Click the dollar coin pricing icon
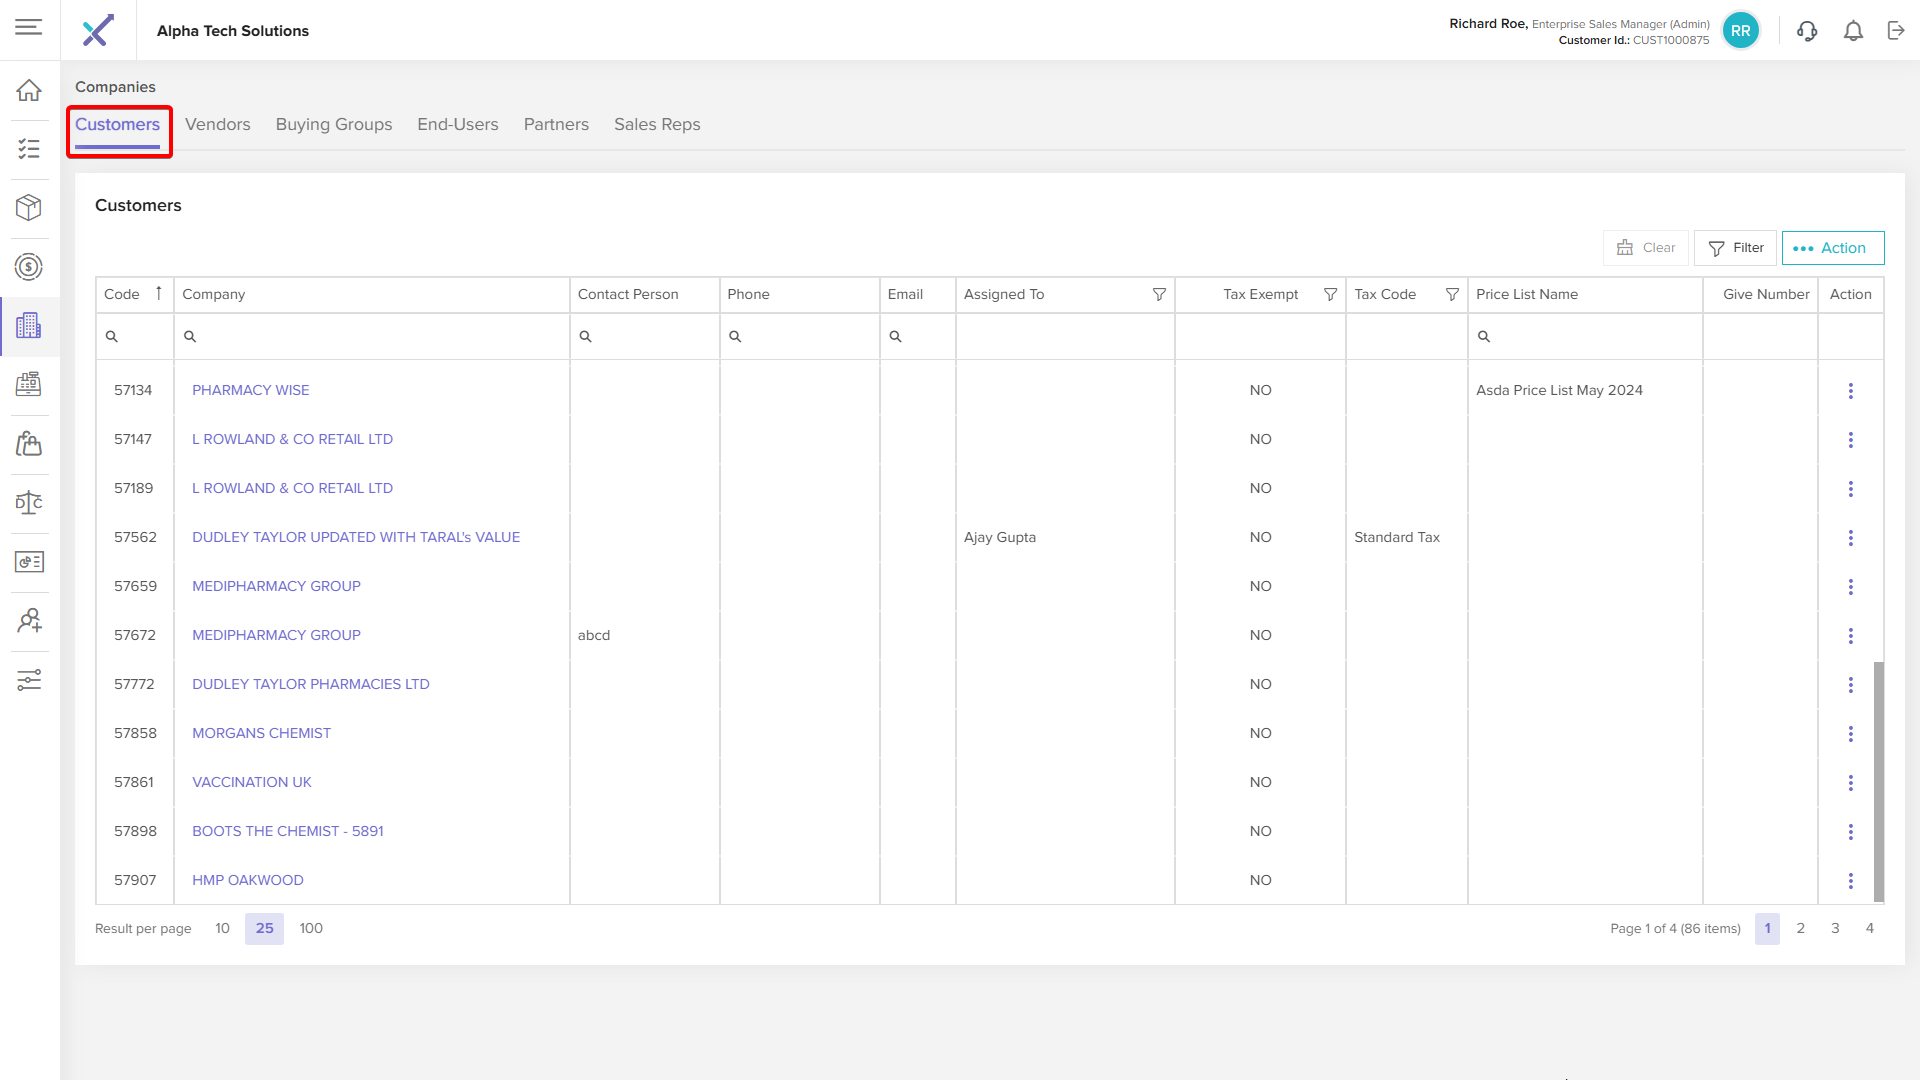This screenshot has height=1080, width=1920. click(x=29, y=267)
